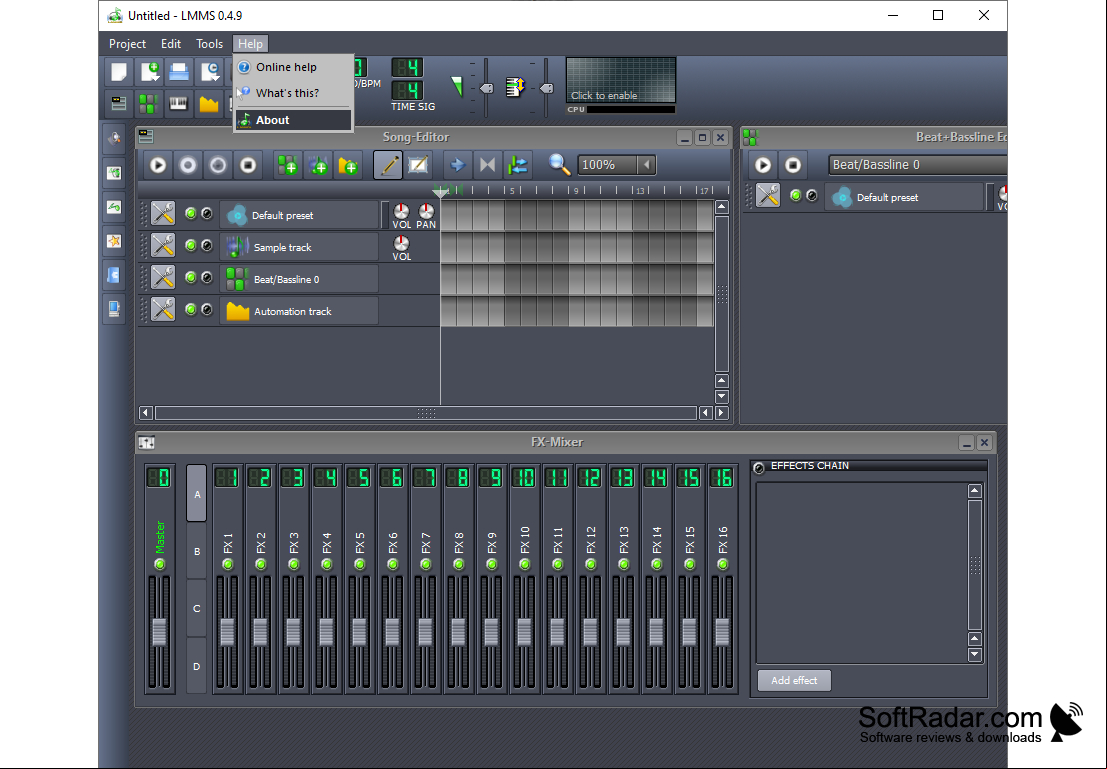Click the Default preset instrument track button
This screenshot has width=1107, height=769.
coord(299,215)
